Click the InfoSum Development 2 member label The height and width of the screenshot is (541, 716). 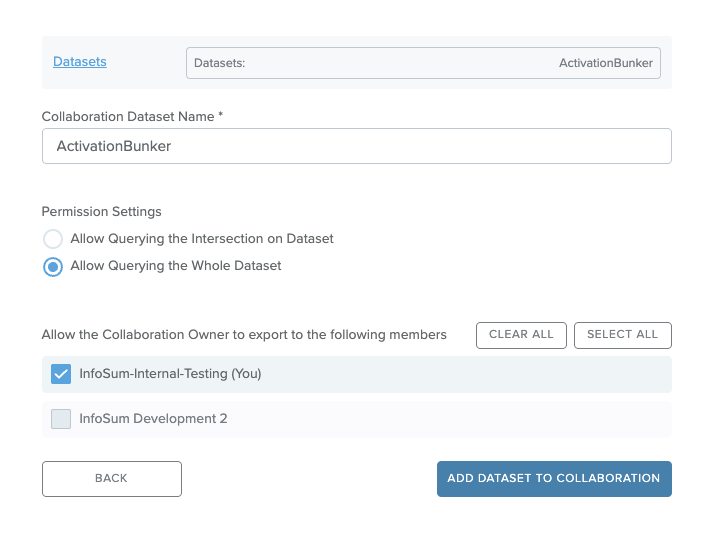pyautogui.click(x=153, y=419)
